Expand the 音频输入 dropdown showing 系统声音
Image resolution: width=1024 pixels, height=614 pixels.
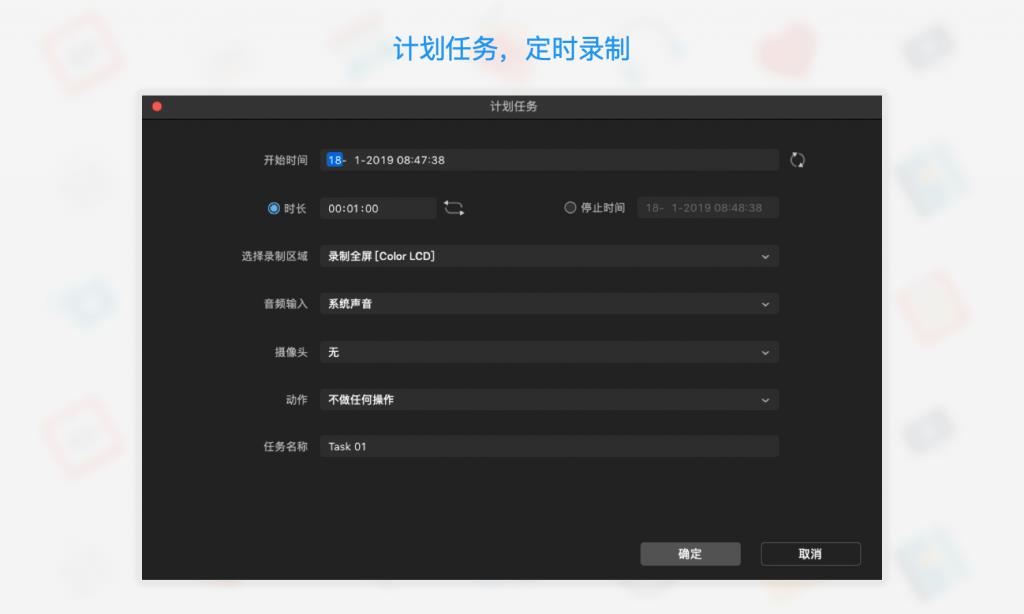pos(548,304)
